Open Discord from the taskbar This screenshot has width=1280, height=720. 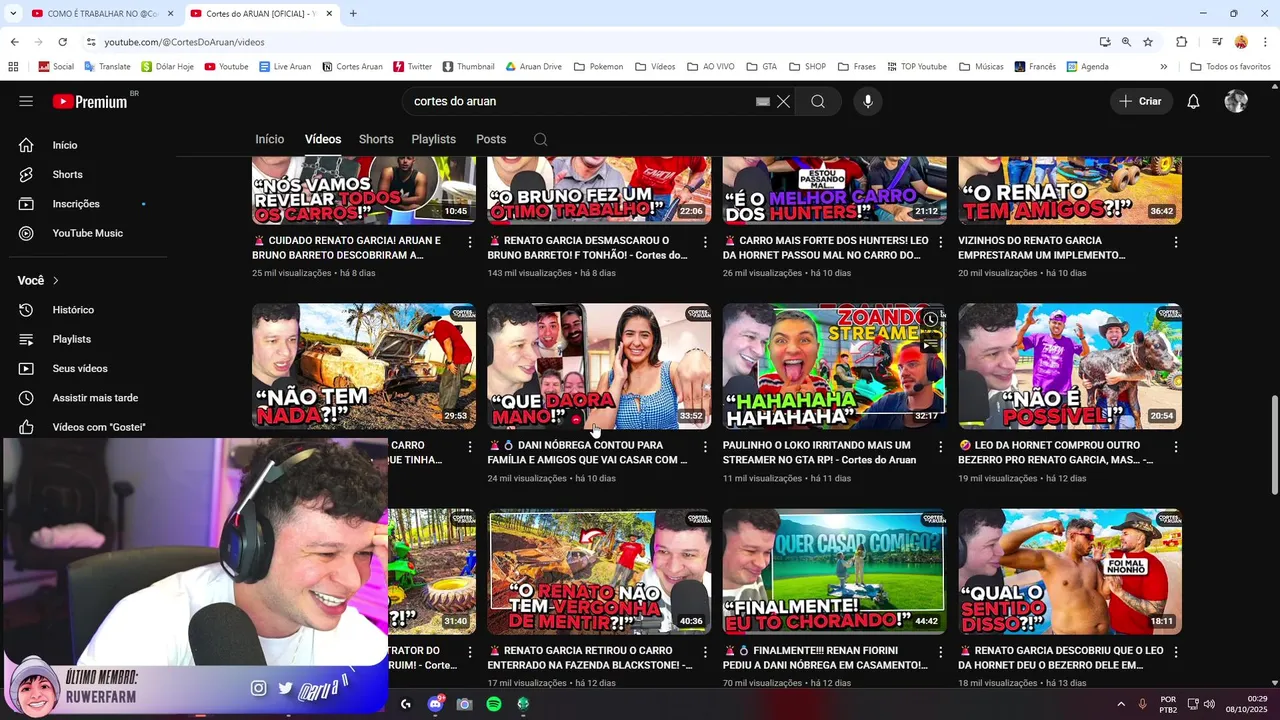[x=435, y=704]
